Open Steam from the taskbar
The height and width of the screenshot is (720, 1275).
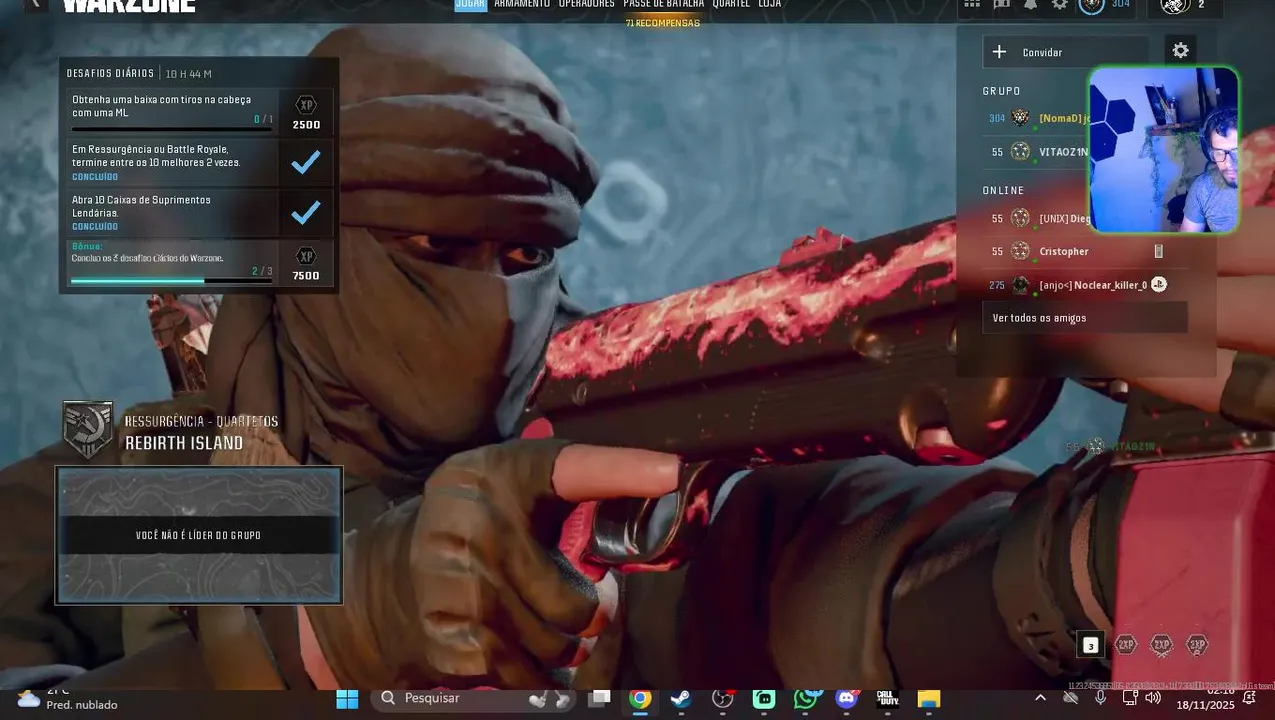681,699
